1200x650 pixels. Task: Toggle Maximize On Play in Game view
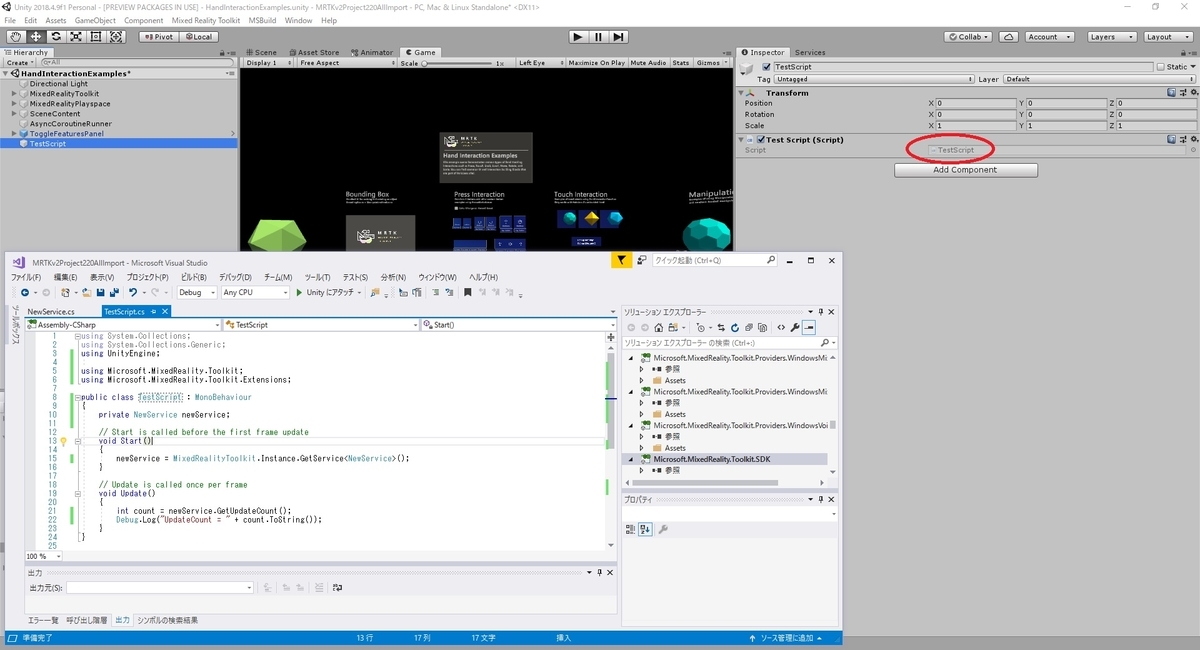[596, 63]
